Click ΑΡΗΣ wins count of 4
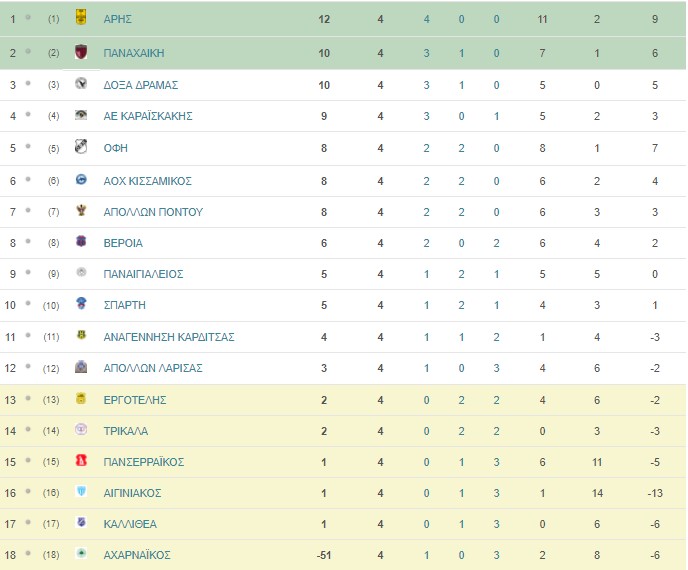The height and width of the screenshot is (570, 688). pos(426,19)
